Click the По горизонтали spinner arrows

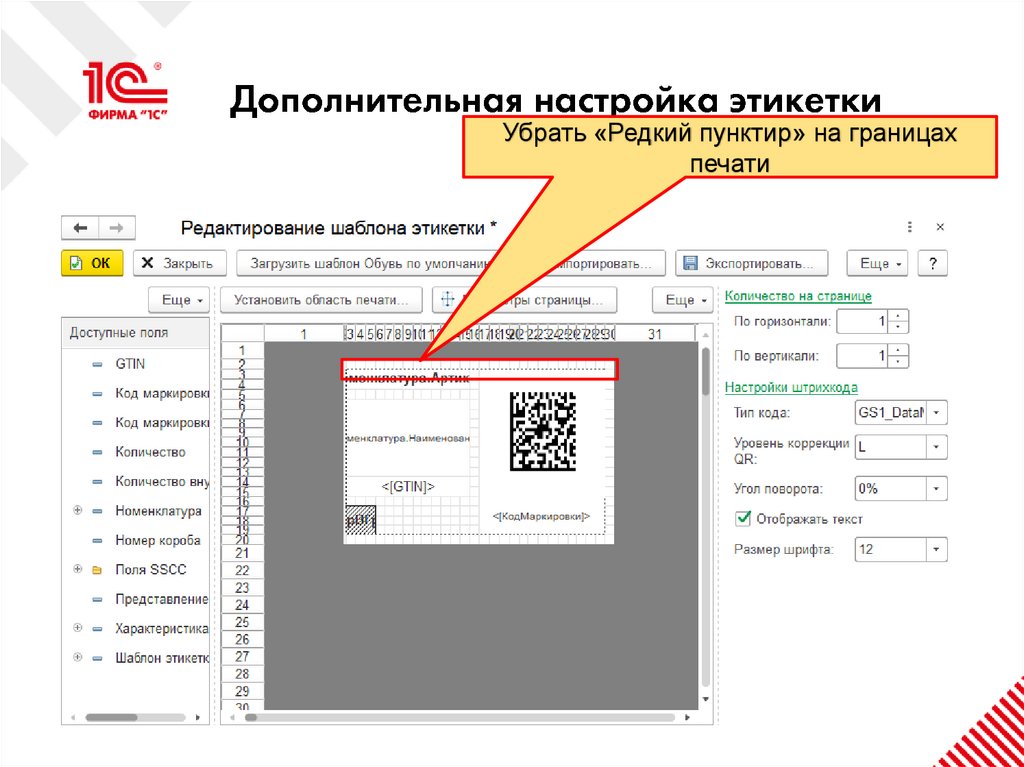[x=899, y=321]
